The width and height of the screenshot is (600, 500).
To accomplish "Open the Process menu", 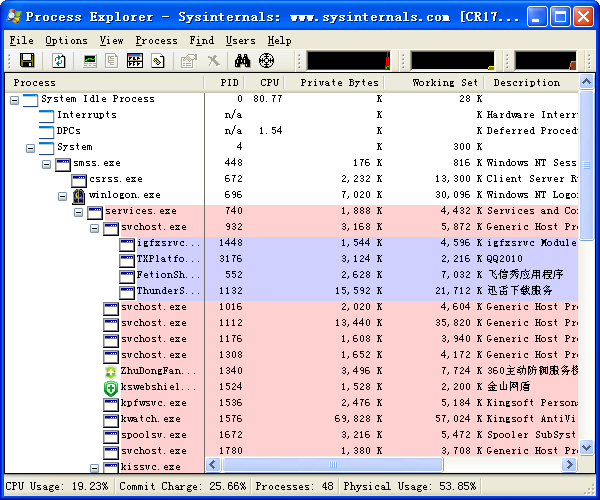I will [156, 40].
